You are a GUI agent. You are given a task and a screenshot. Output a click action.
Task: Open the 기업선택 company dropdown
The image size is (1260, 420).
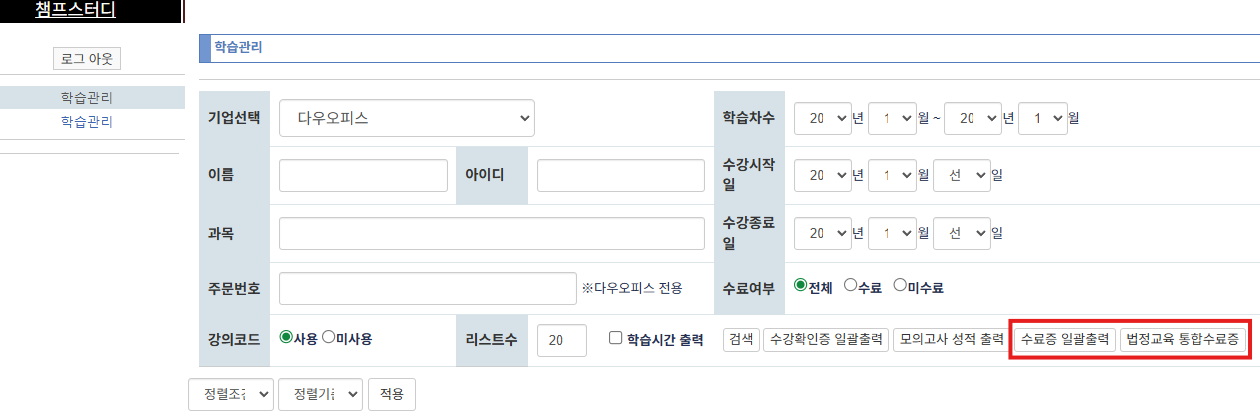407,118
